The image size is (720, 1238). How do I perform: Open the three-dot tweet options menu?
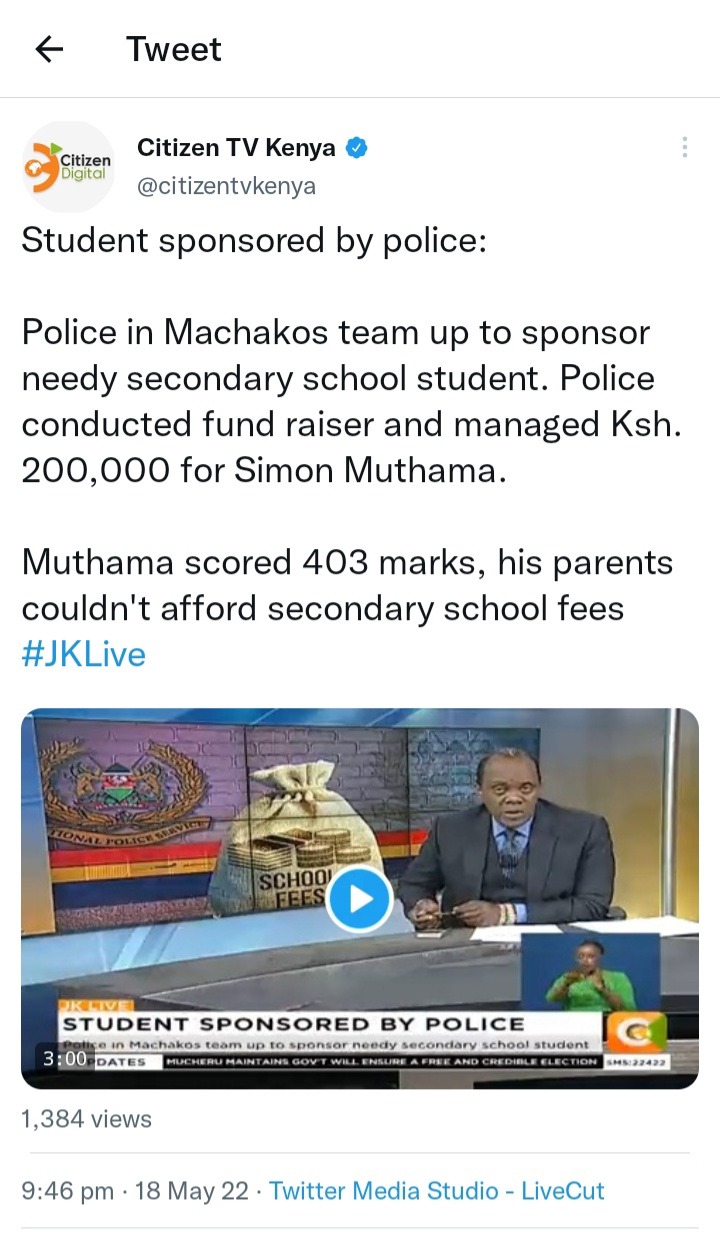(x=685, y=147)
